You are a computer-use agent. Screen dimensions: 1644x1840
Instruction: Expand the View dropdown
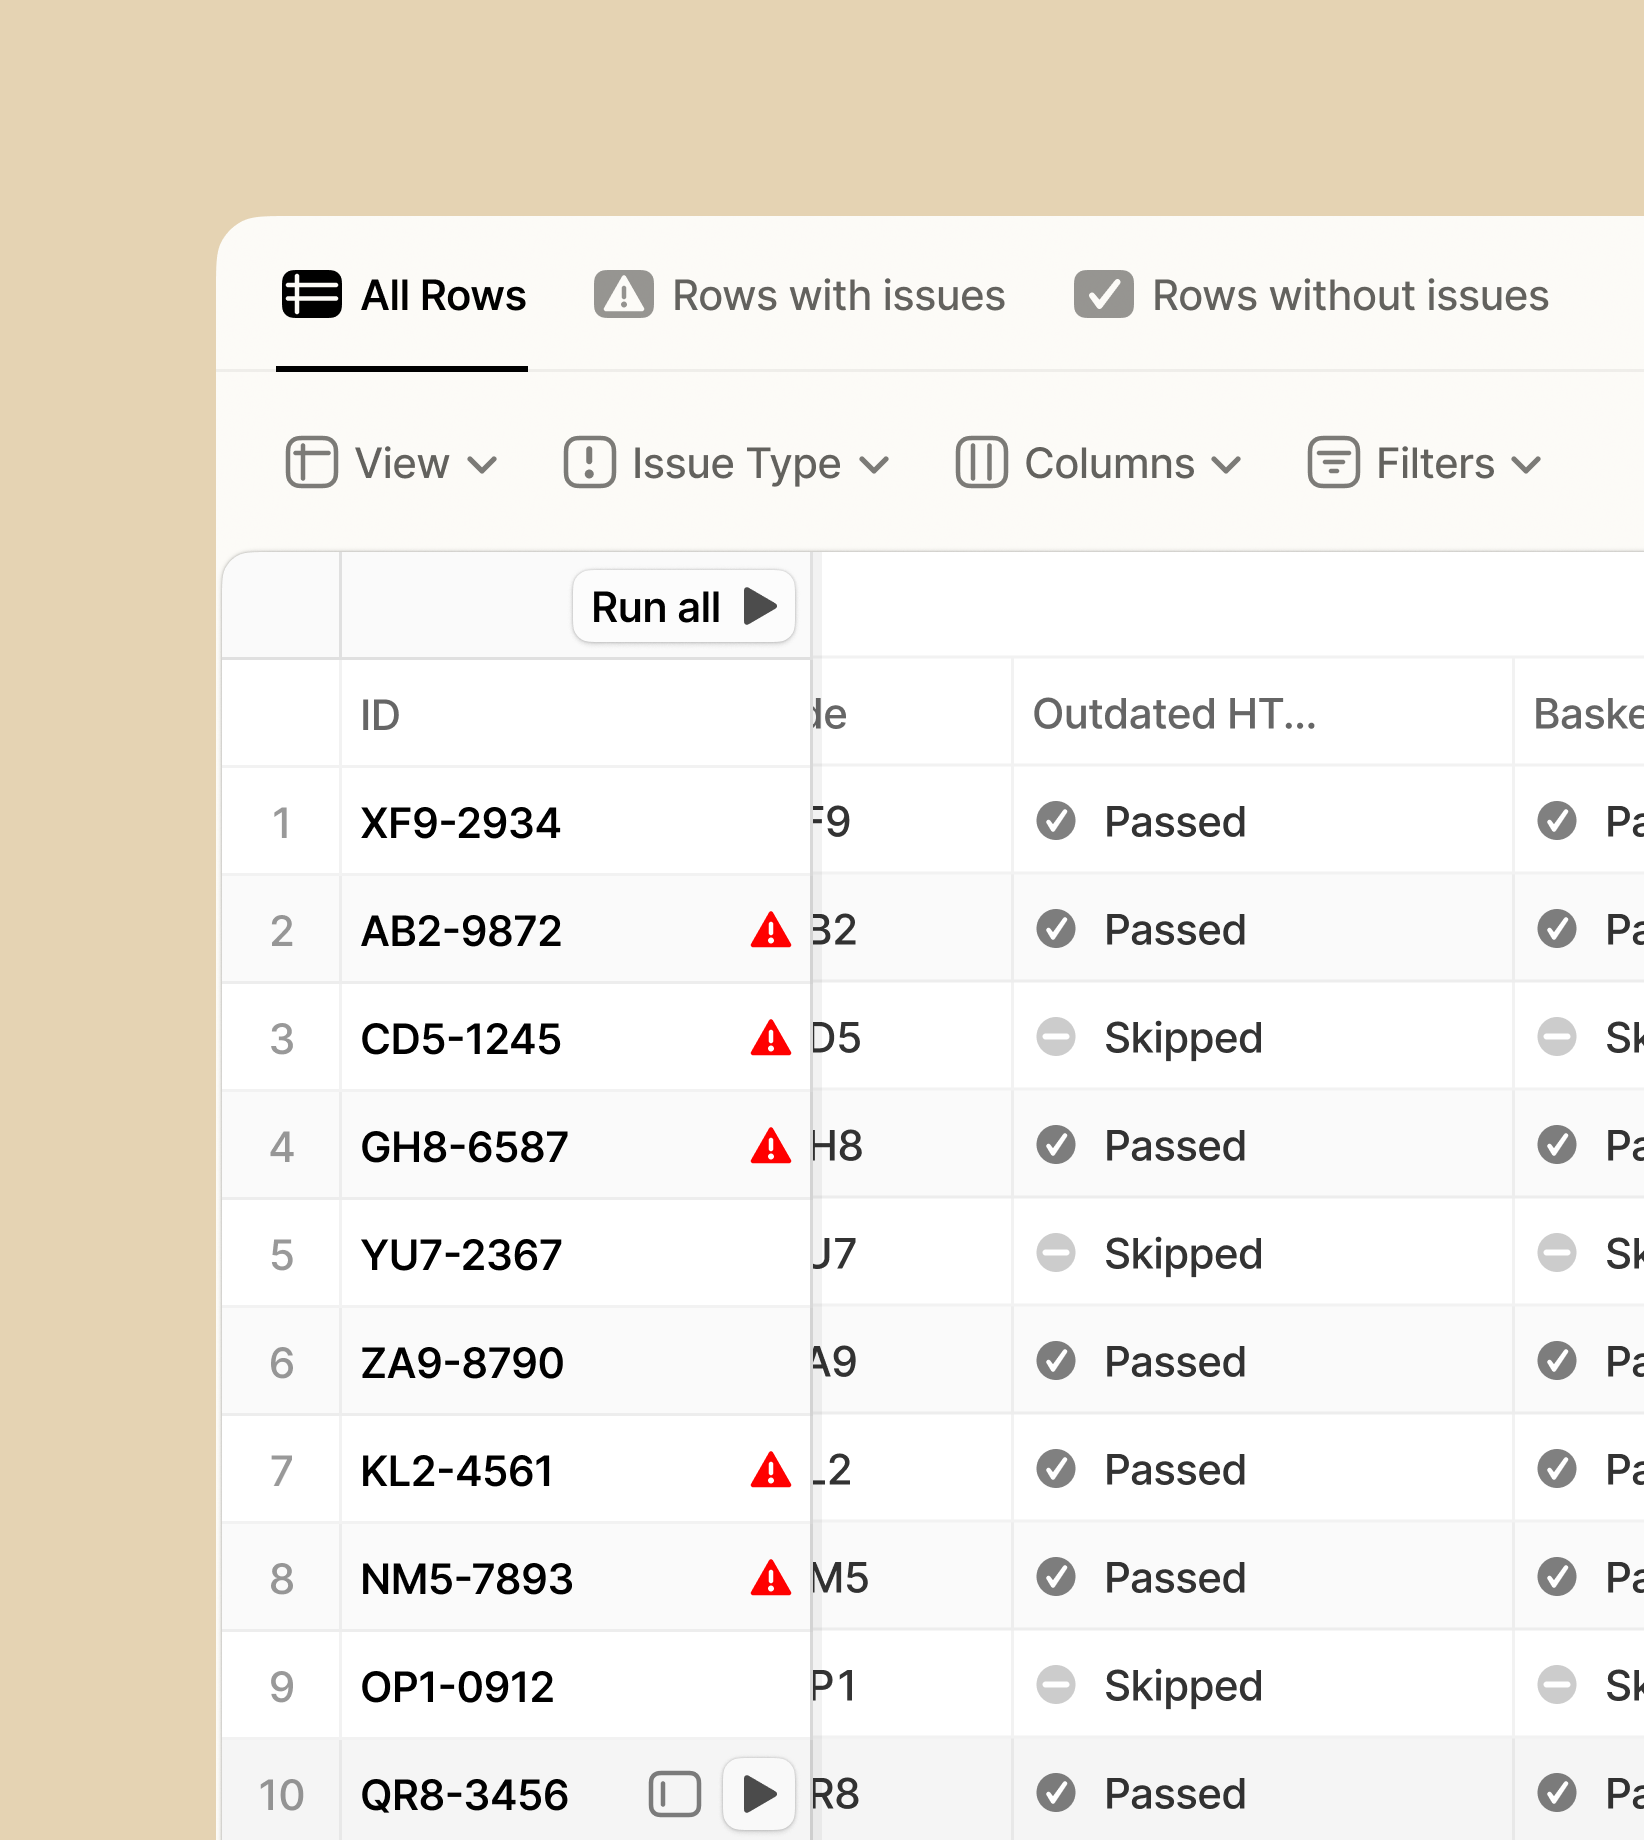point(391,463)
